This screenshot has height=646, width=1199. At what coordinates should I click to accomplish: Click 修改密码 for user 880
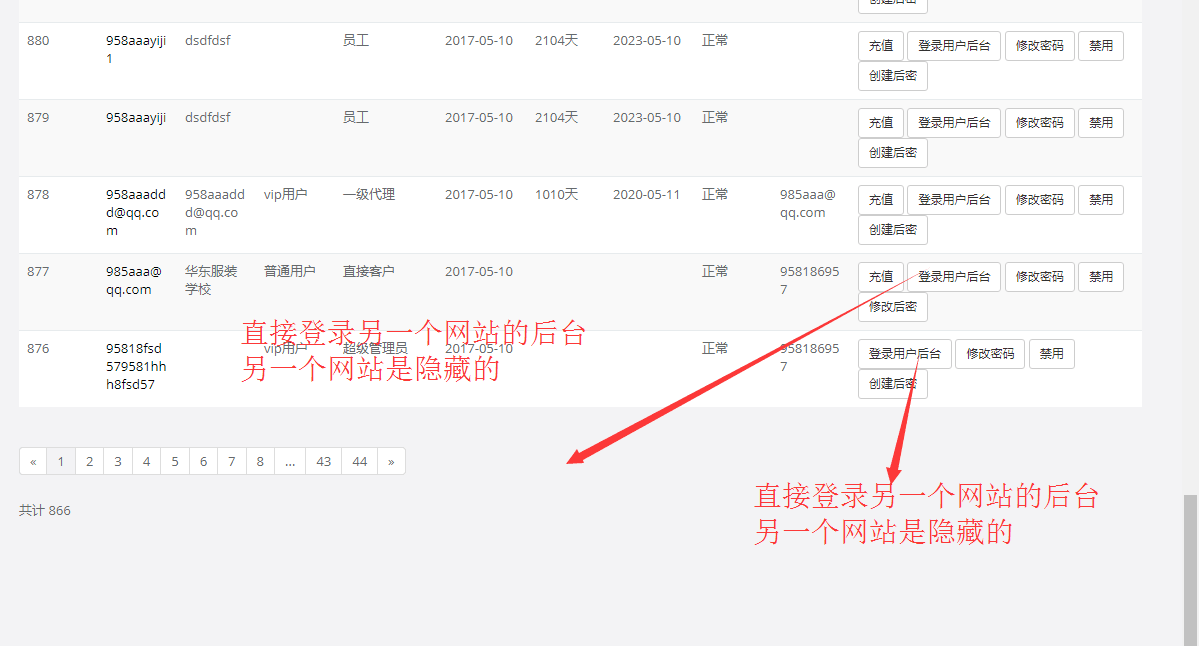tap(1039, 46)
